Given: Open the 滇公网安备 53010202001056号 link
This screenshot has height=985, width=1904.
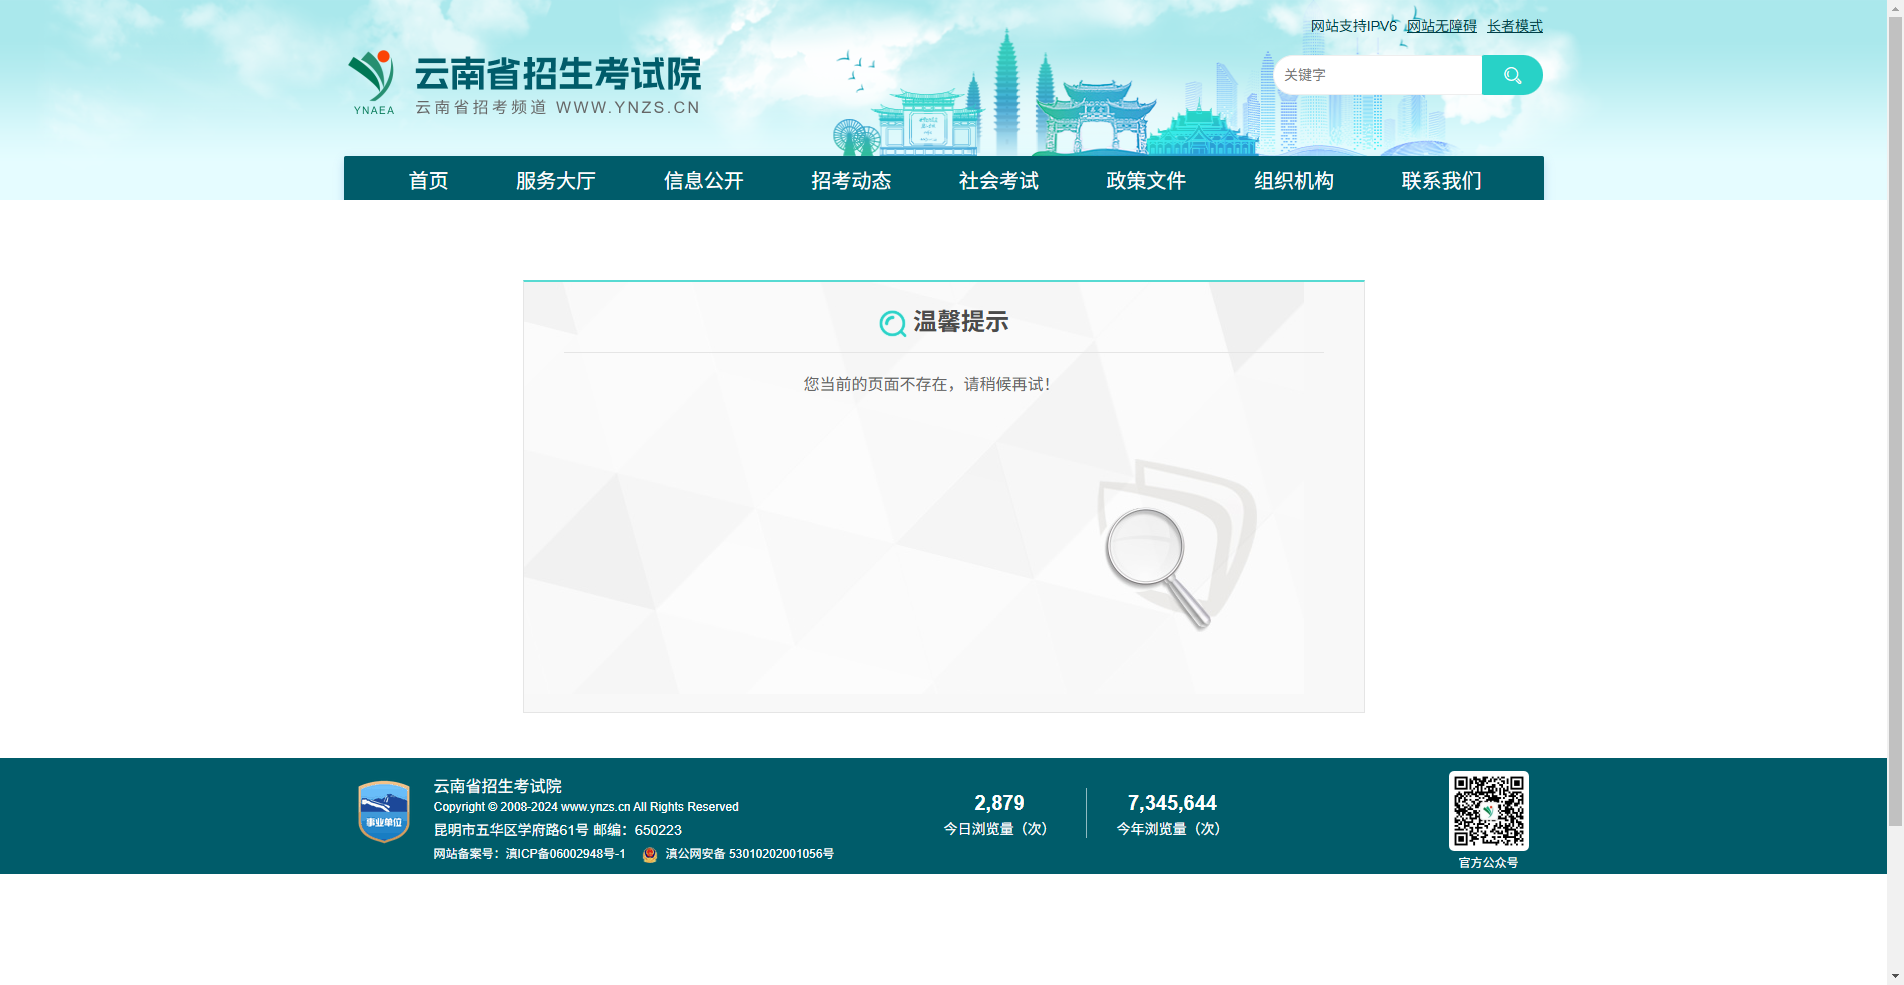Looking at the screenshot, I should (x=747, y=854).
